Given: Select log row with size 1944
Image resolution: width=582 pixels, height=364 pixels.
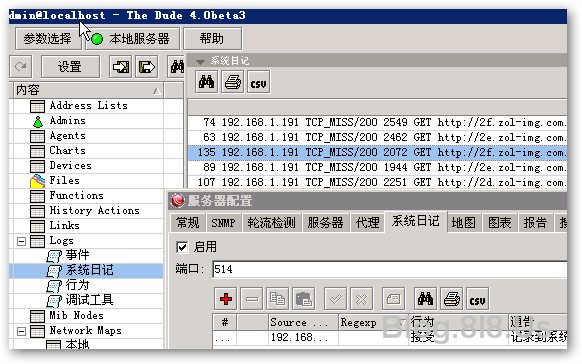Looking at the screenshot, I should [377, 167].
